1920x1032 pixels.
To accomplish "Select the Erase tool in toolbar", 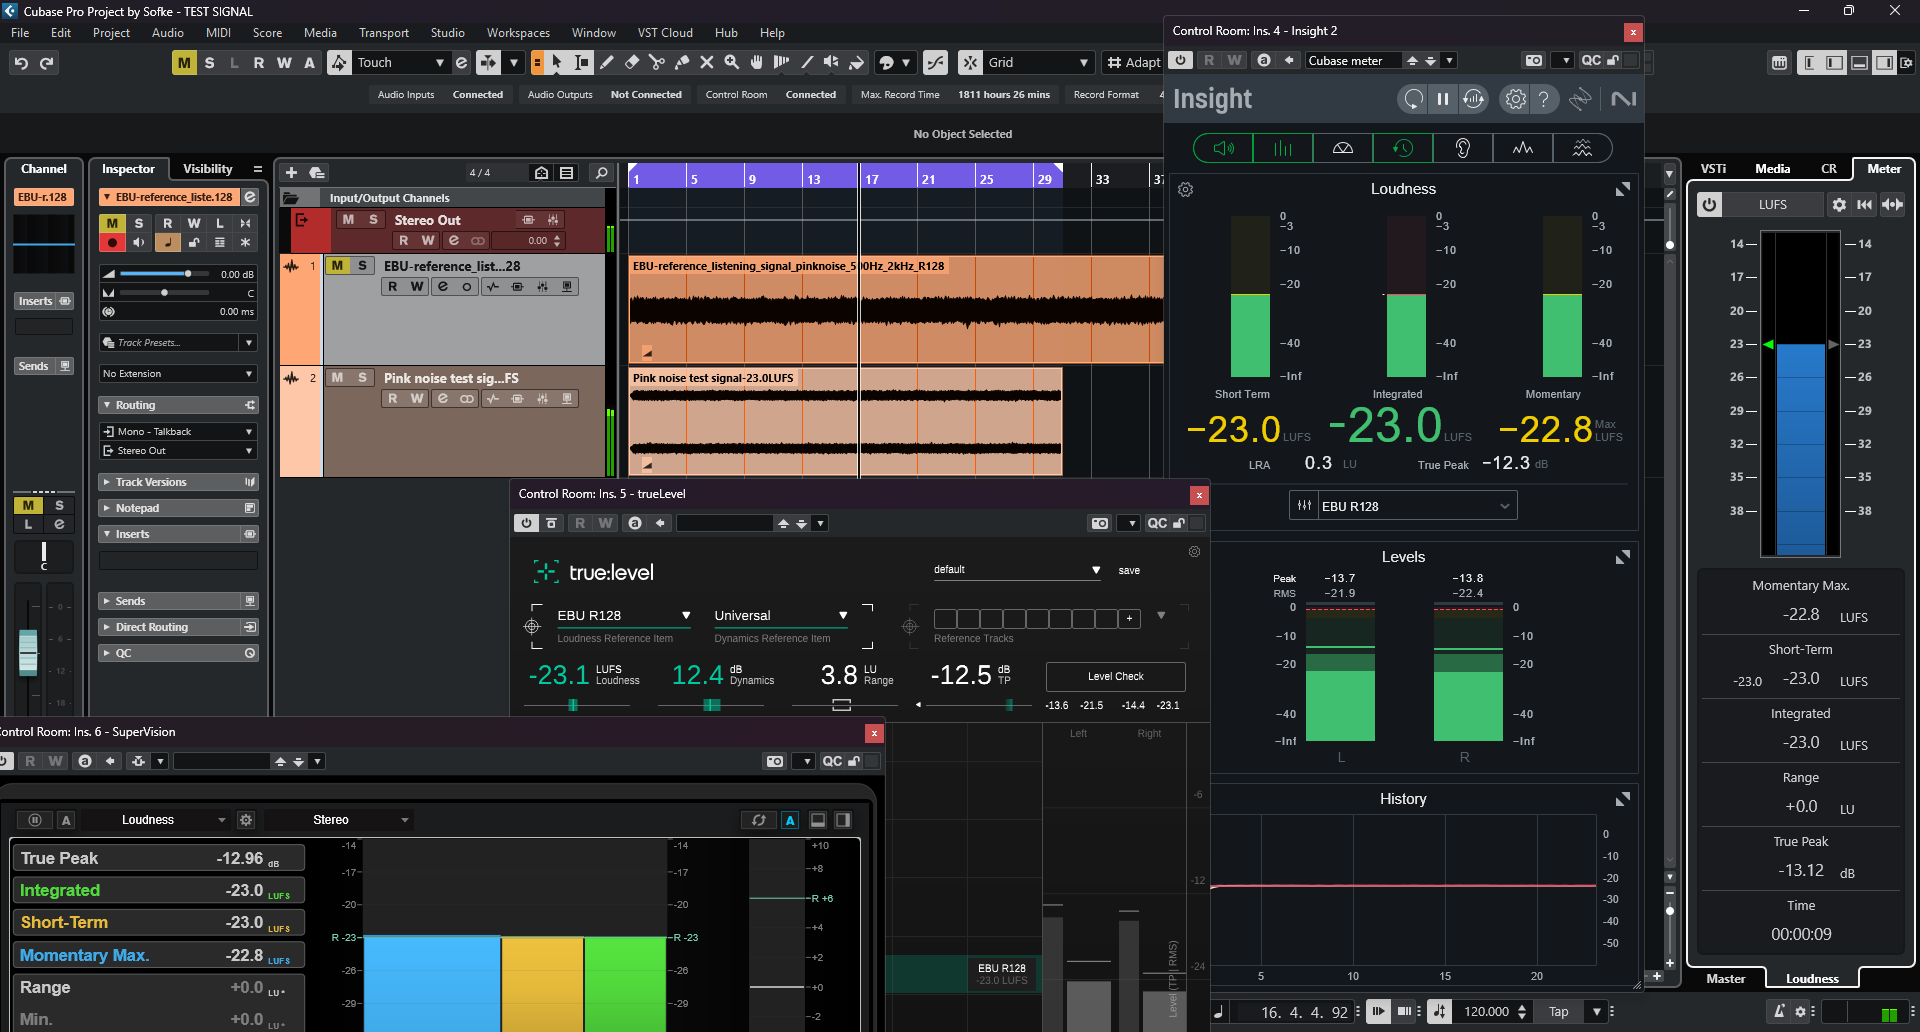I will pyautogui.click(x=632, y=62).
